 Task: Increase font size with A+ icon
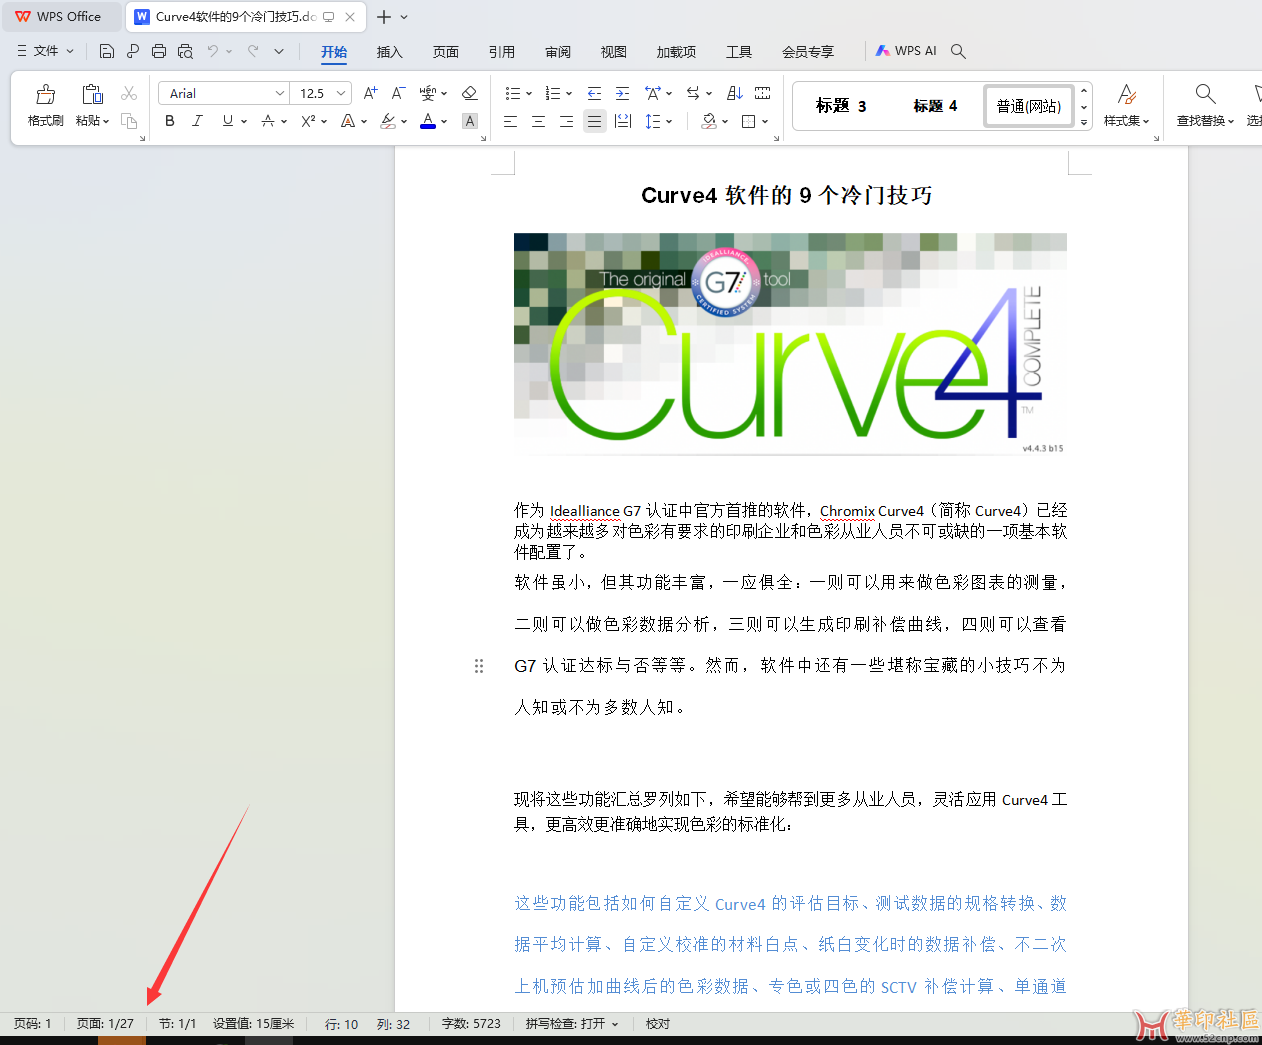[370, 93]
